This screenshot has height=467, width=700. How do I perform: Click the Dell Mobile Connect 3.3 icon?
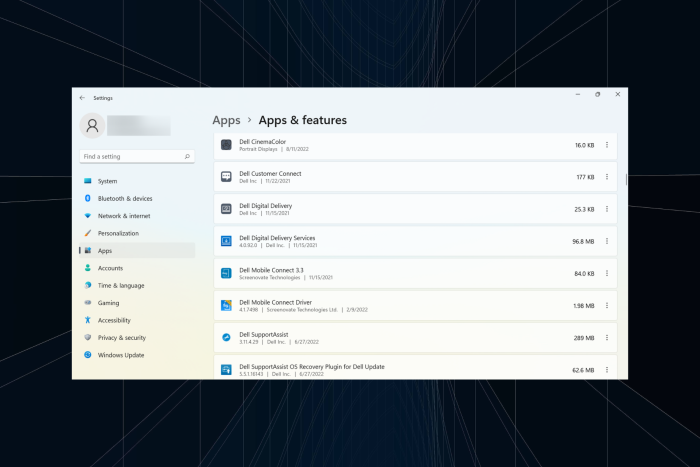[x=226, y=273]
